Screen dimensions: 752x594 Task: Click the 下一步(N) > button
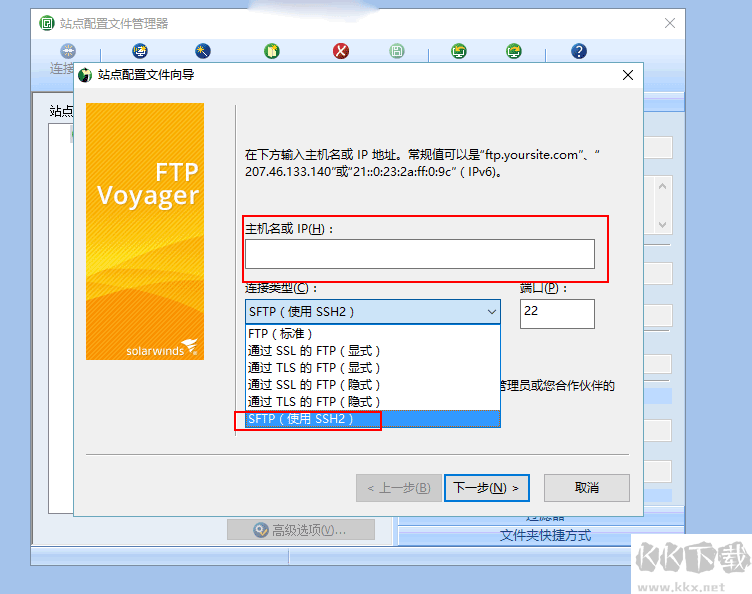[487, 488]
